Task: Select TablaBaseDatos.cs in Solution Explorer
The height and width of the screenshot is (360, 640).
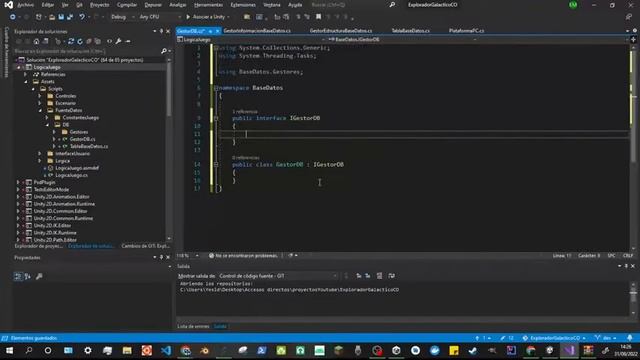Action: 89,146
